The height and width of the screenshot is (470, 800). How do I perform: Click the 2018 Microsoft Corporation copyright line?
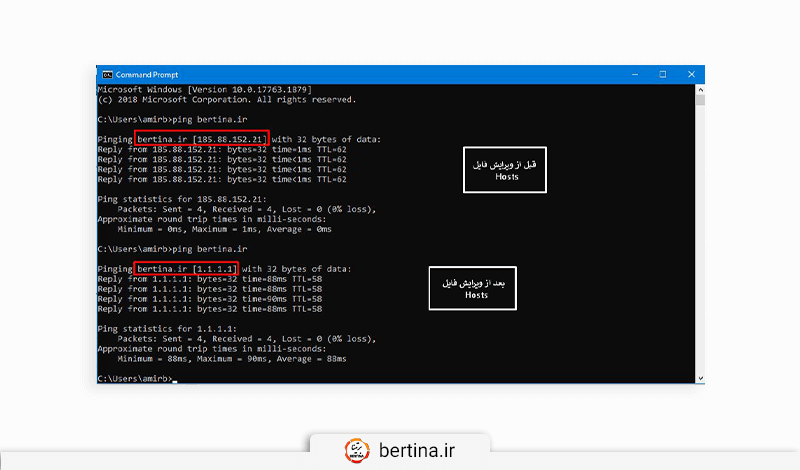coord(227,100)
